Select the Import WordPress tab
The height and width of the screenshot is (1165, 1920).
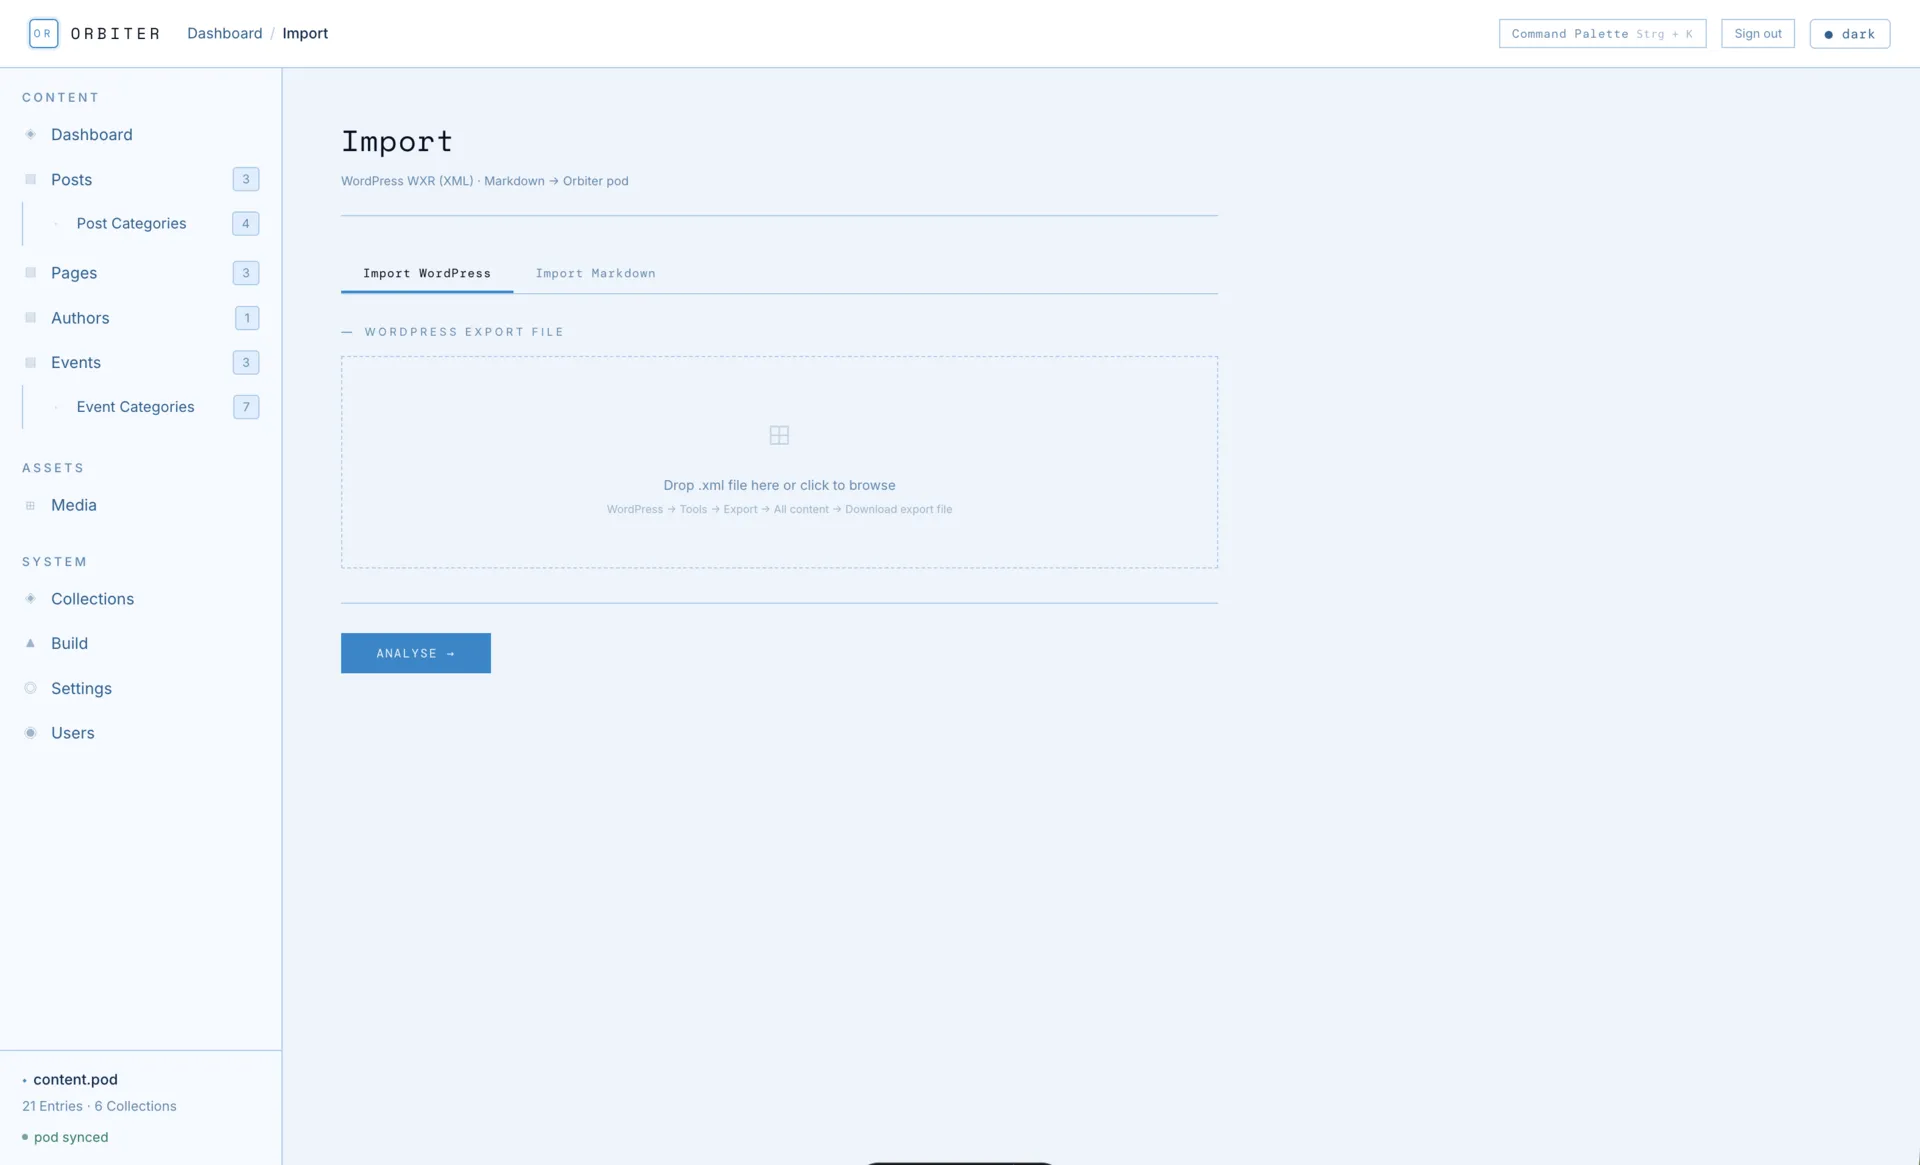(x=427, y=273)
